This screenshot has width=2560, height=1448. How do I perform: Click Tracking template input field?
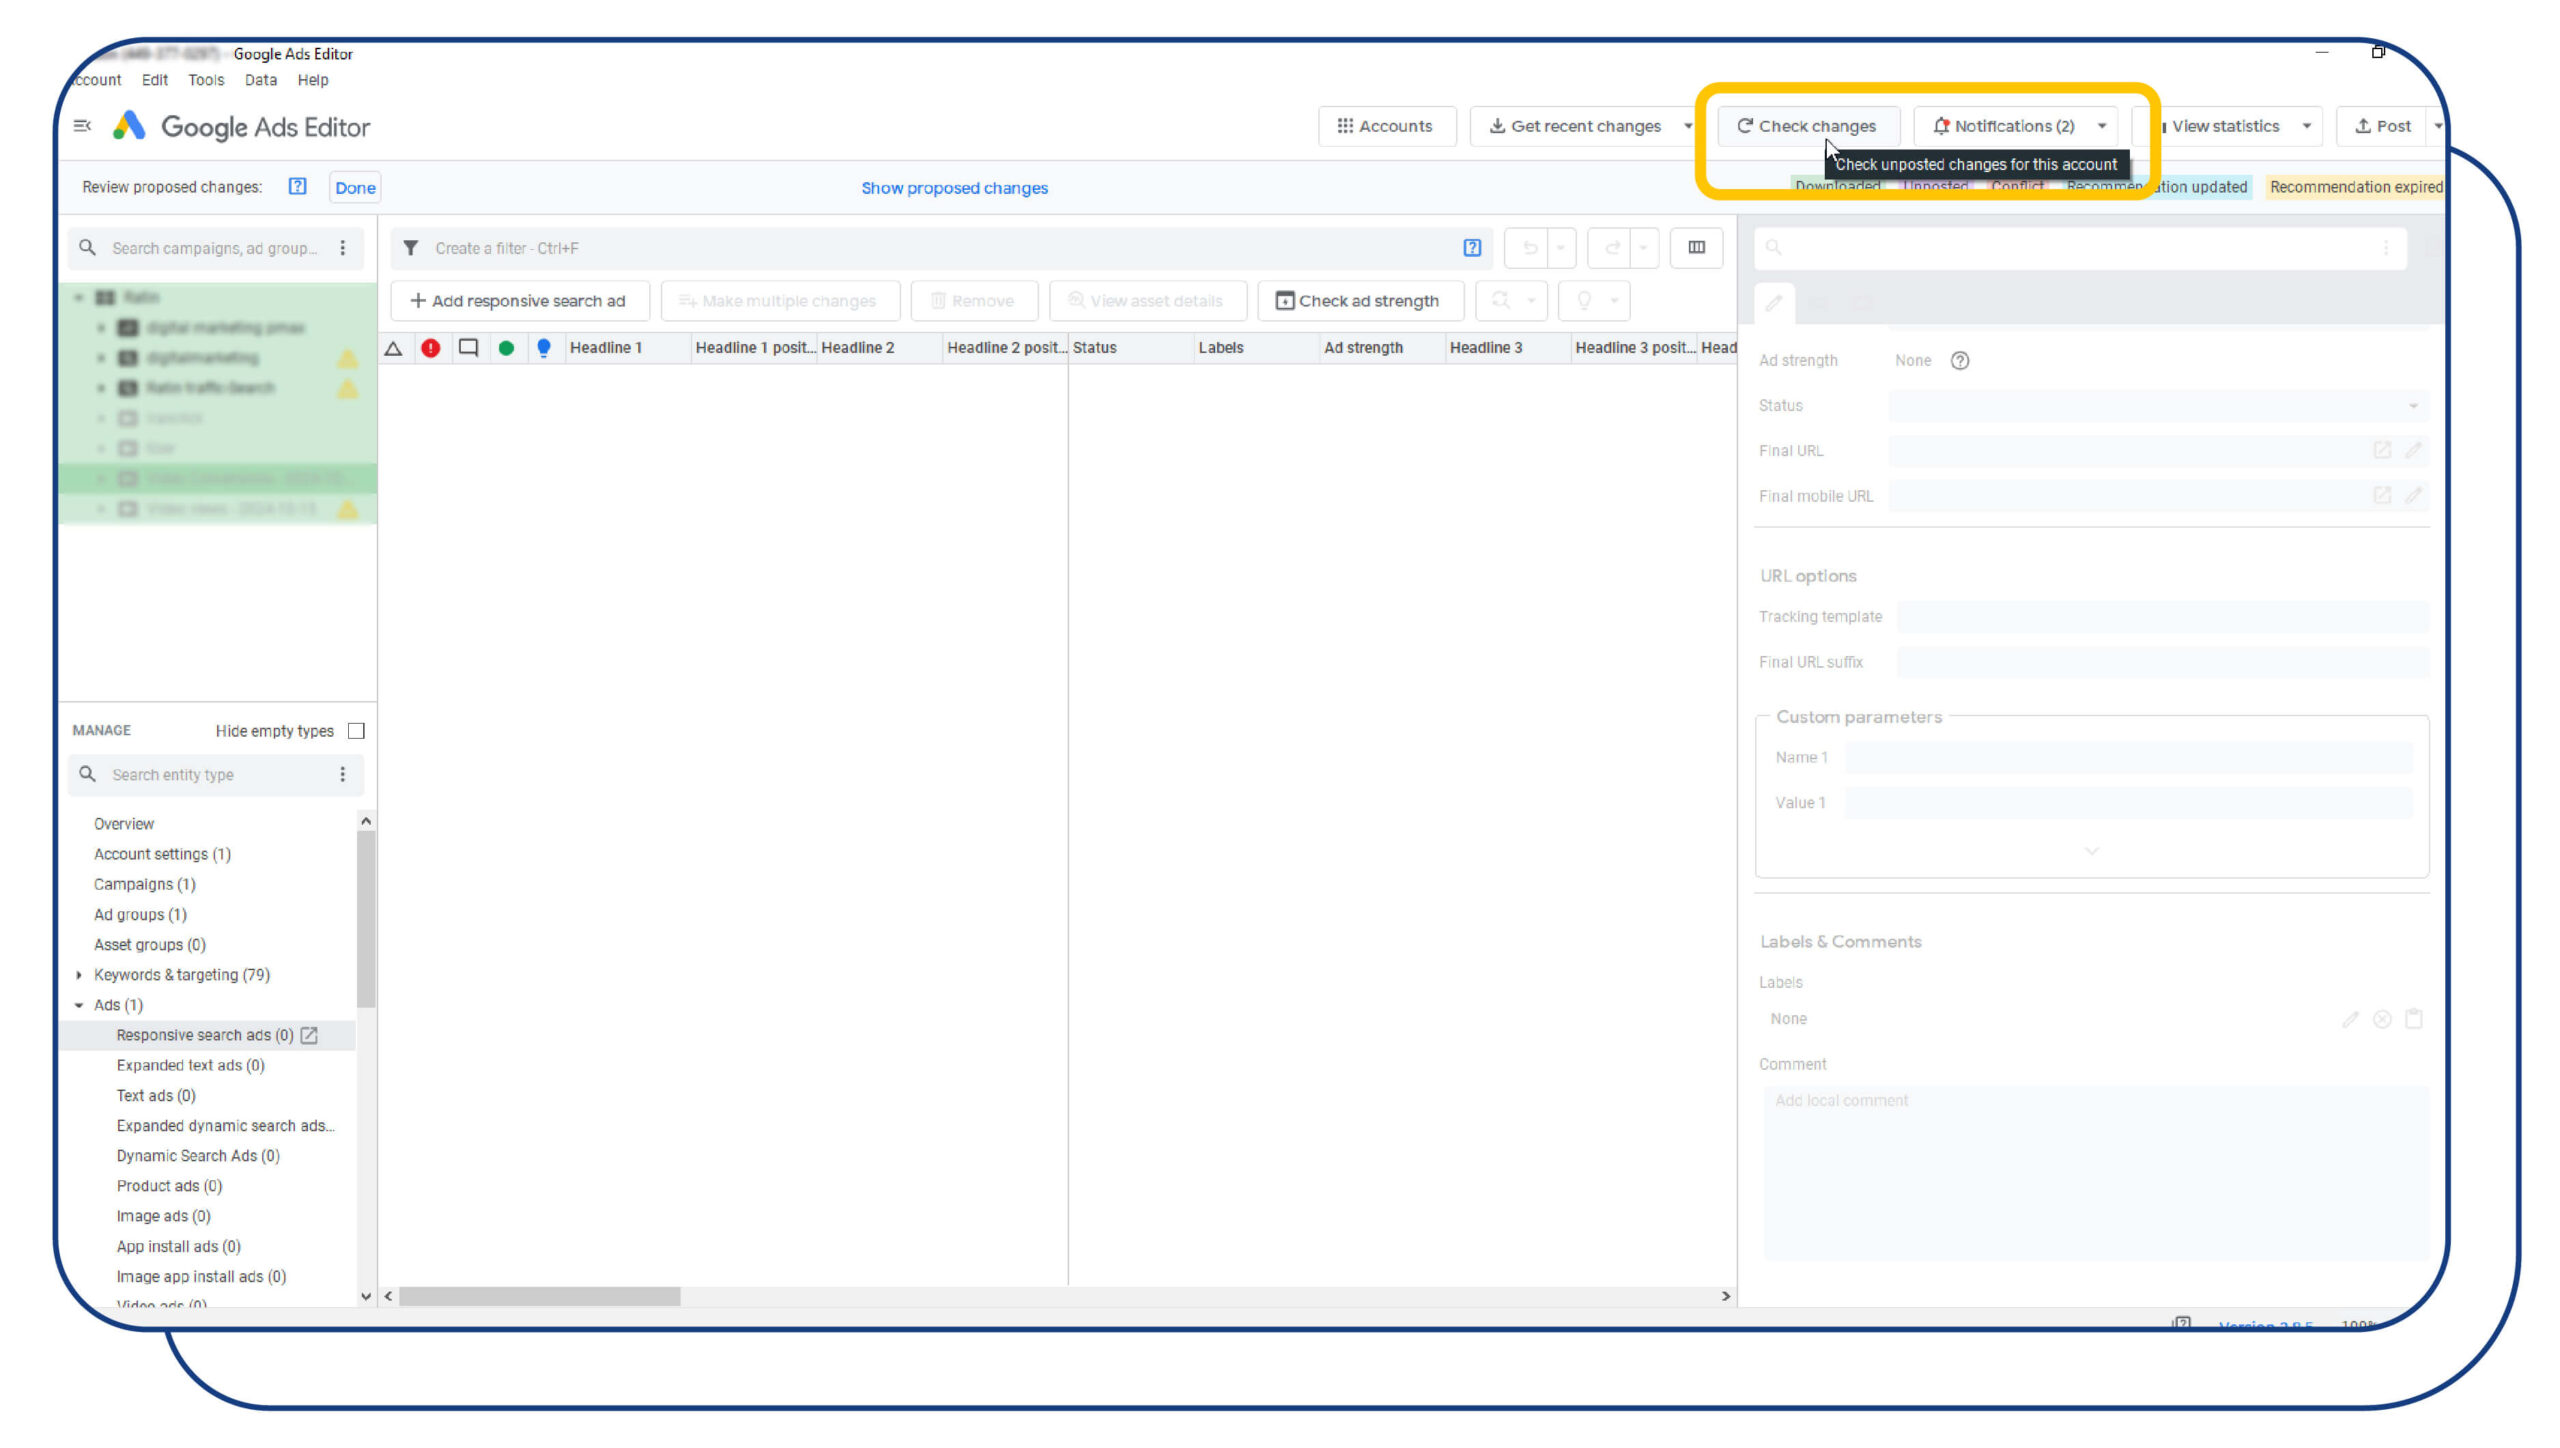[2162, 617]
